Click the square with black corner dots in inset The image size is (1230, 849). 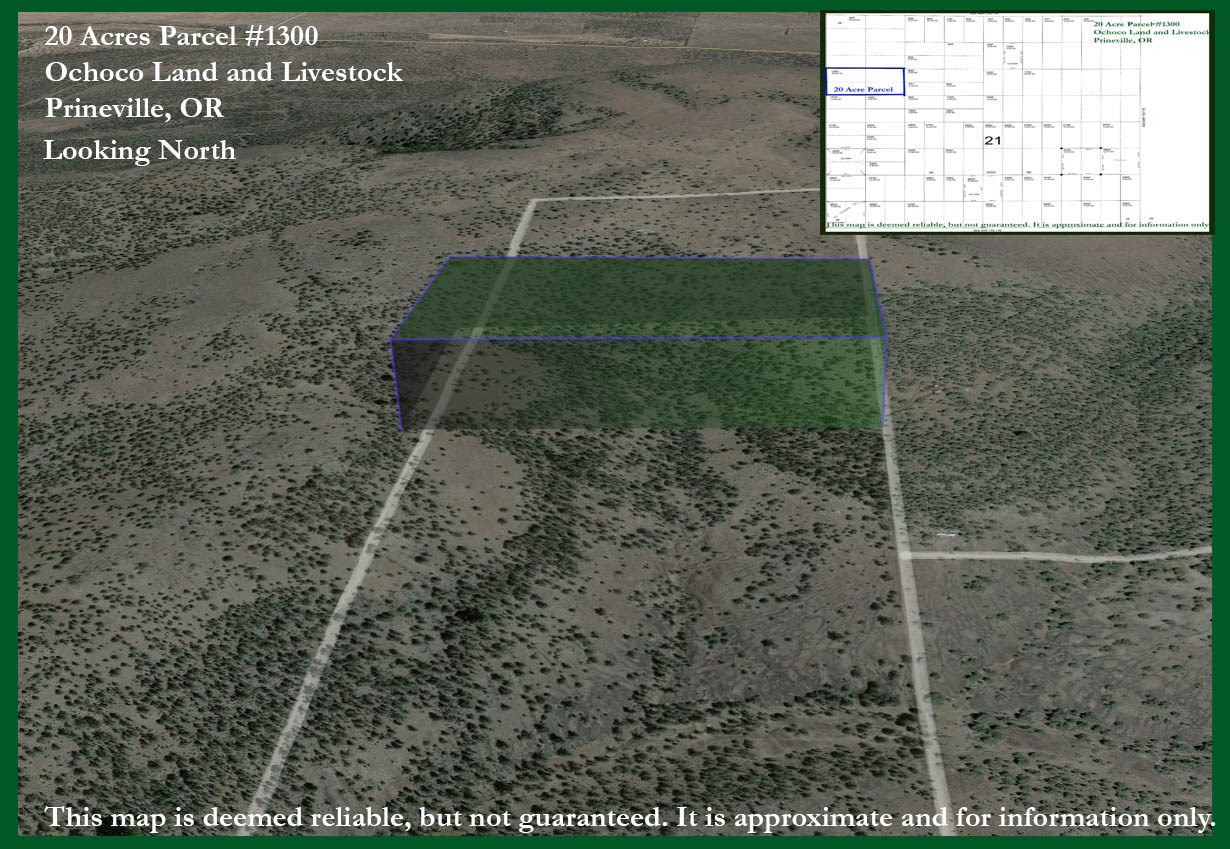point(1081,161)
